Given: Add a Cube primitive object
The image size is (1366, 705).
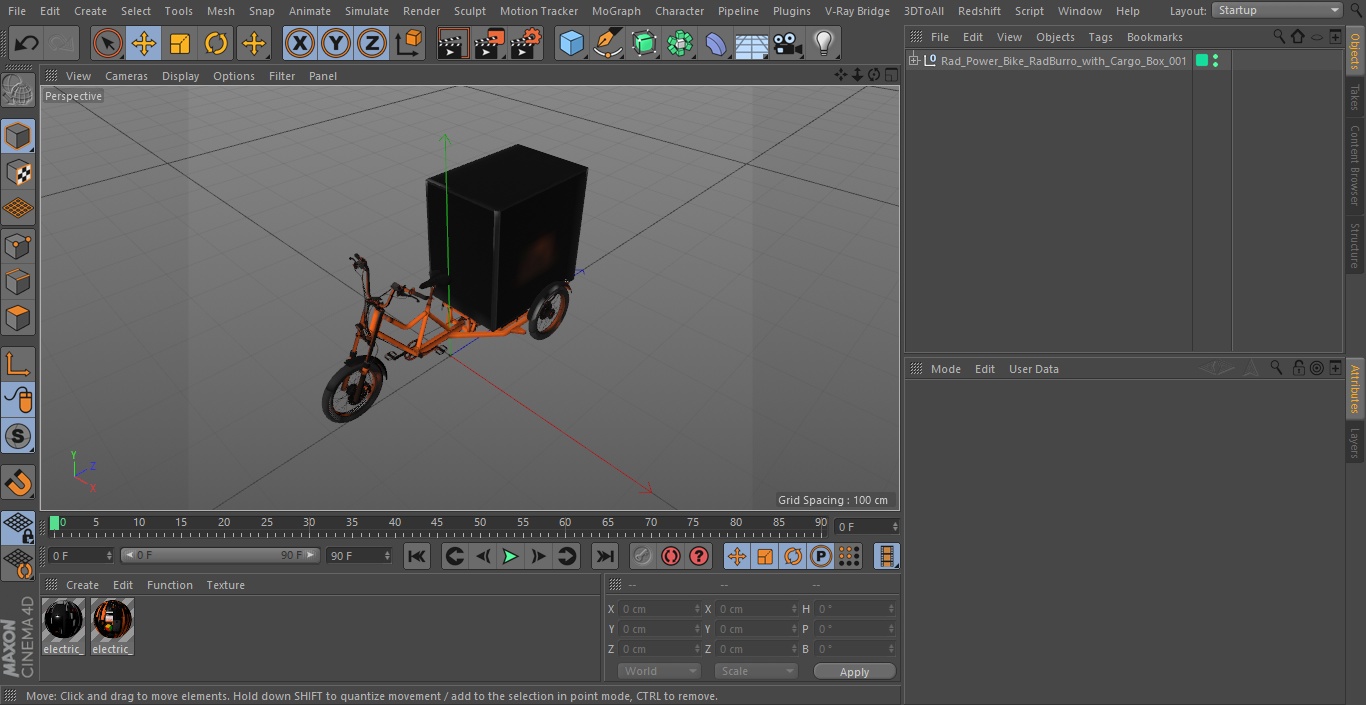Looking at the screenshot, I should click(571, 44).
